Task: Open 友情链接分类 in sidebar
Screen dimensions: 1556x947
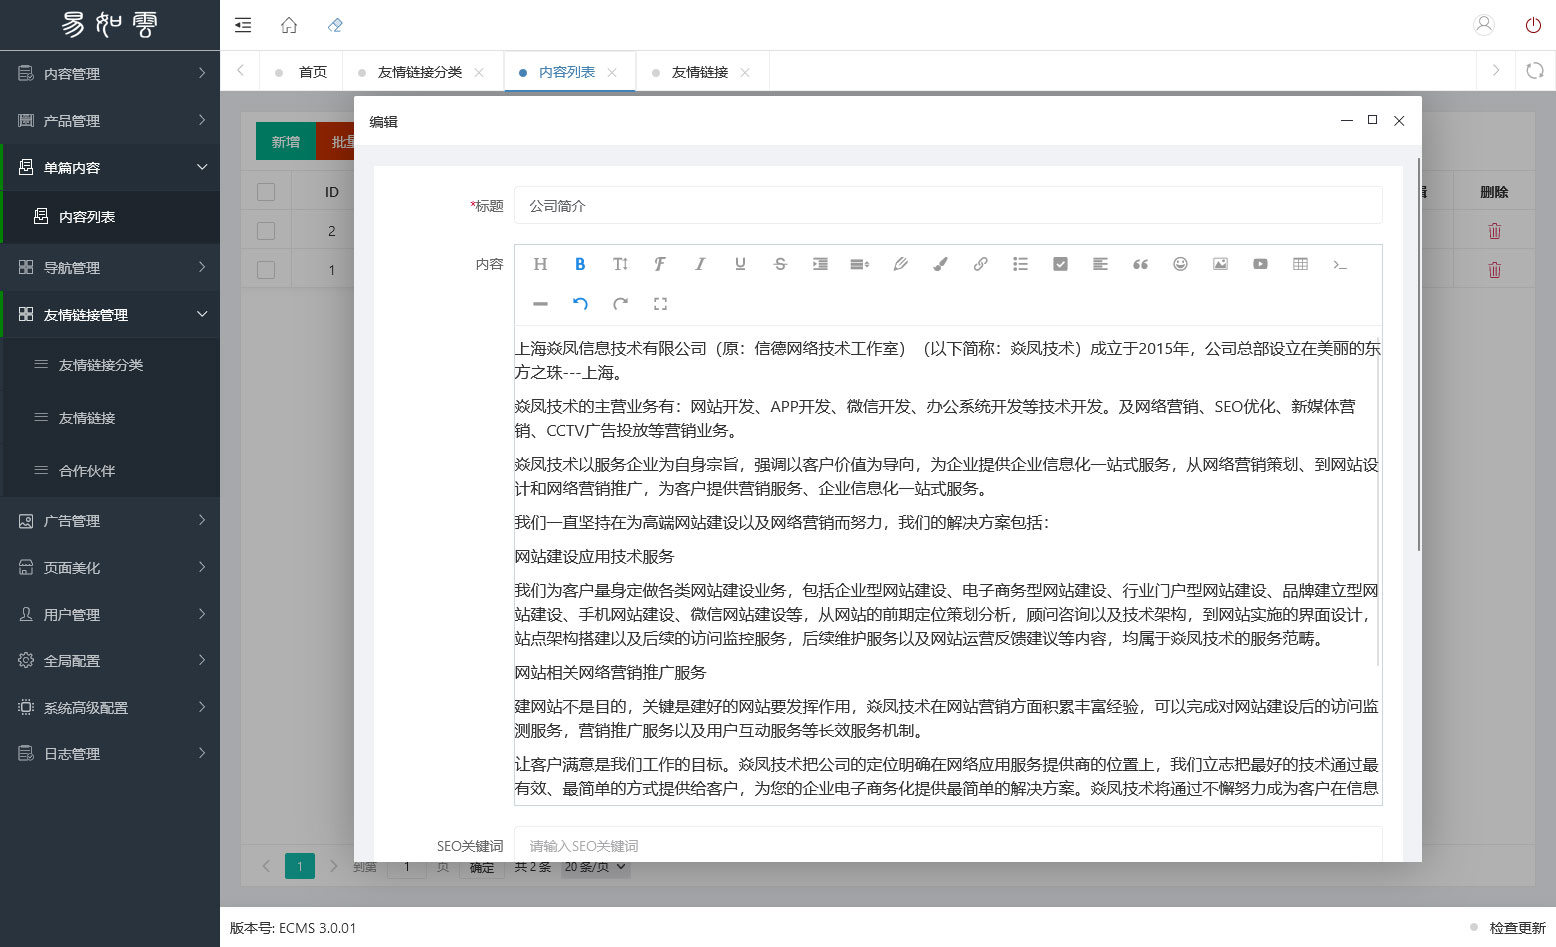Action: pyautogui.click(x=110, y=365)
